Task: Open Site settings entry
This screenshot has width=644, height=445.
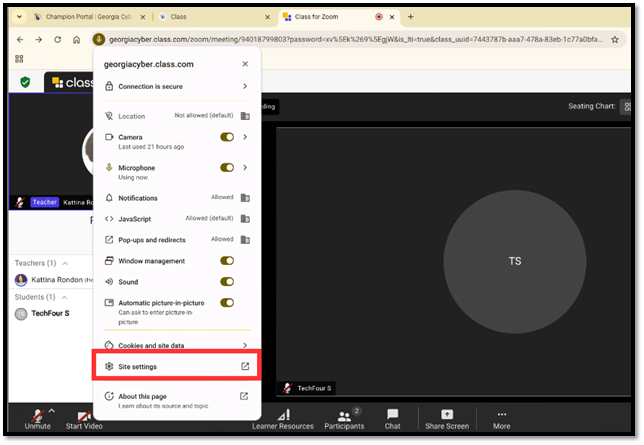Action: [177, 366]
